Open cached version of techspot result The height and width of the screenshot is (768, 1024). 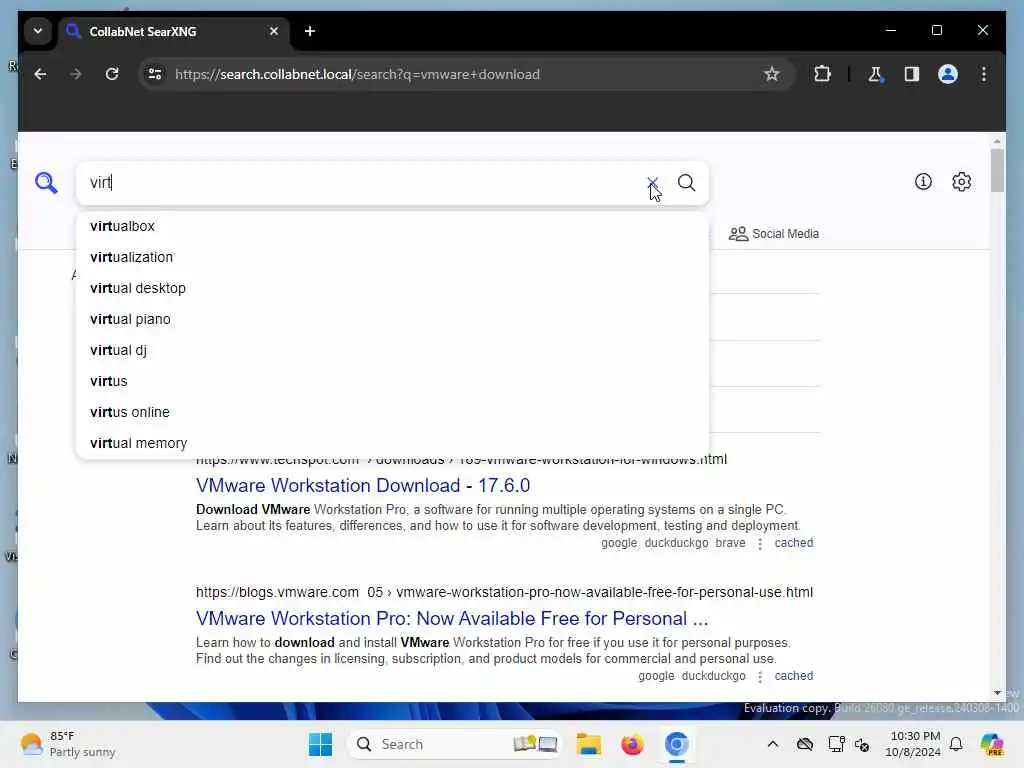[x=793, y=543]
